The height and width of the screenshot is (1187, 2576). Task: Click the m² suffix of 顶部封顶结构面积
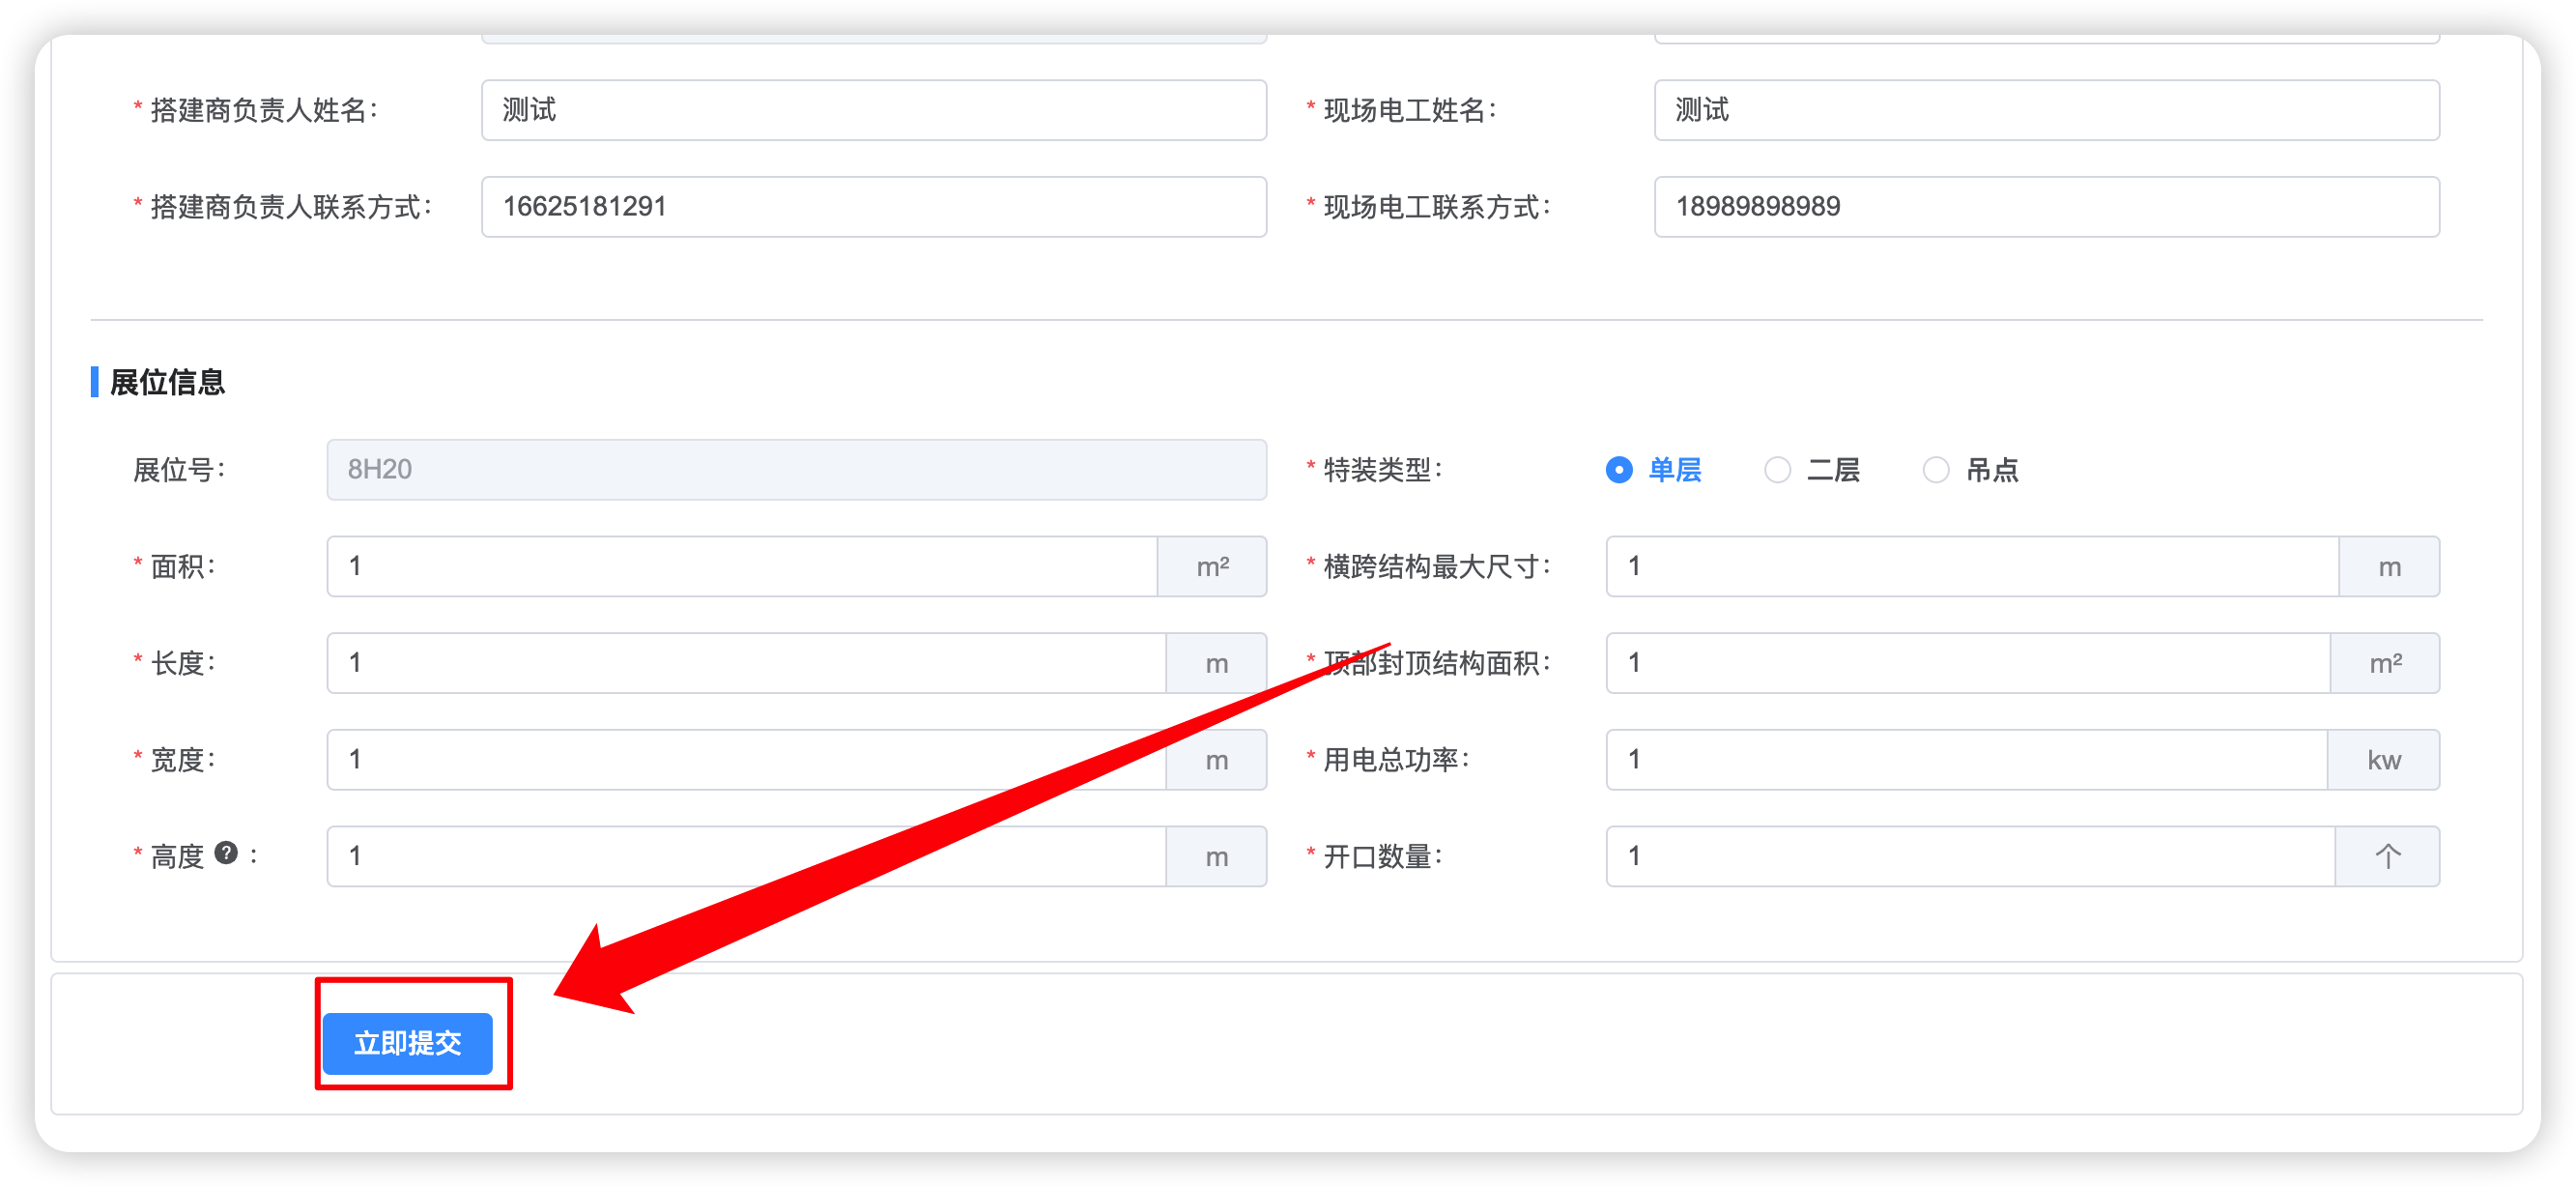[x=2385, y=663]
